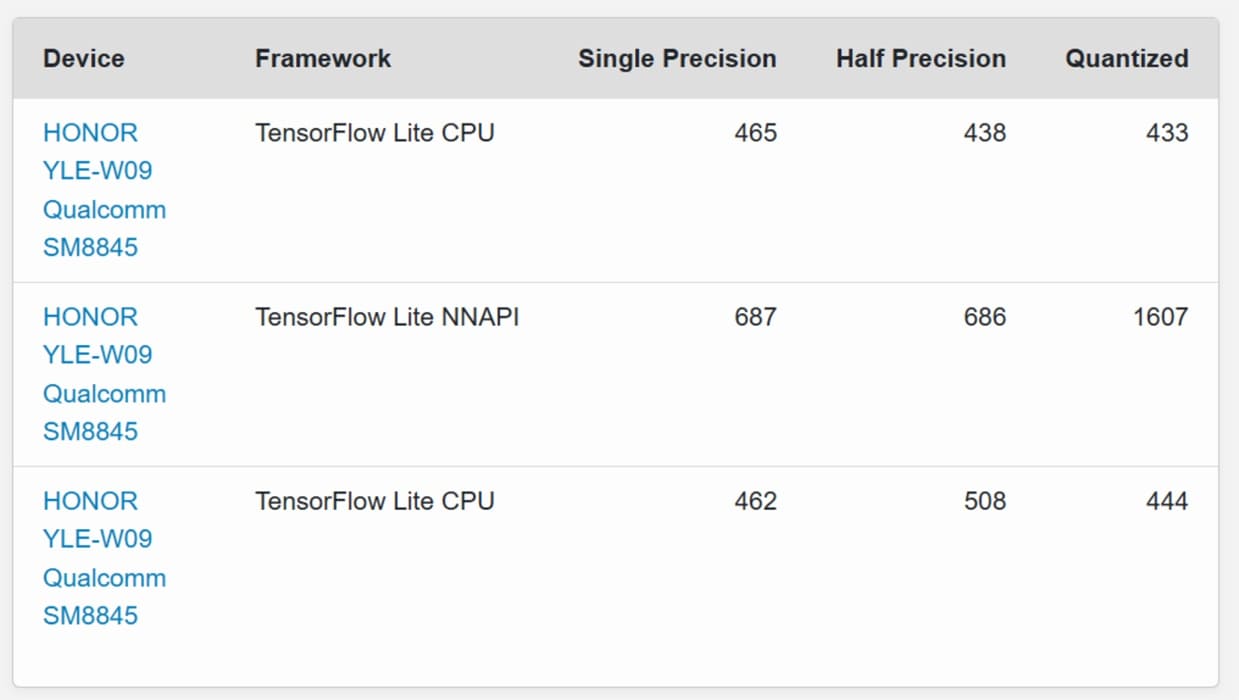The height and width of the screenshot is (700, 1239).
Task: Select the single precision score 462
Action: tap(755, 501)
